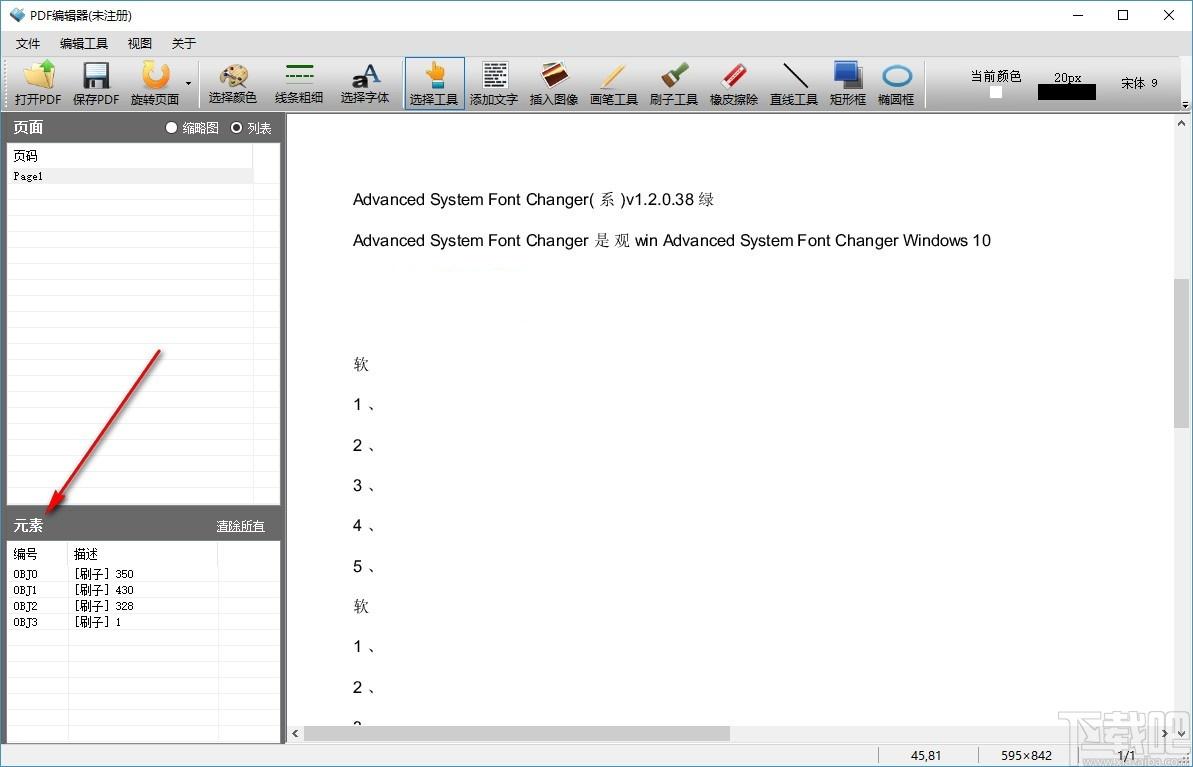Click the 1/1 page counter in status bar
The image size is (1193, 767).
point(1126,756)
